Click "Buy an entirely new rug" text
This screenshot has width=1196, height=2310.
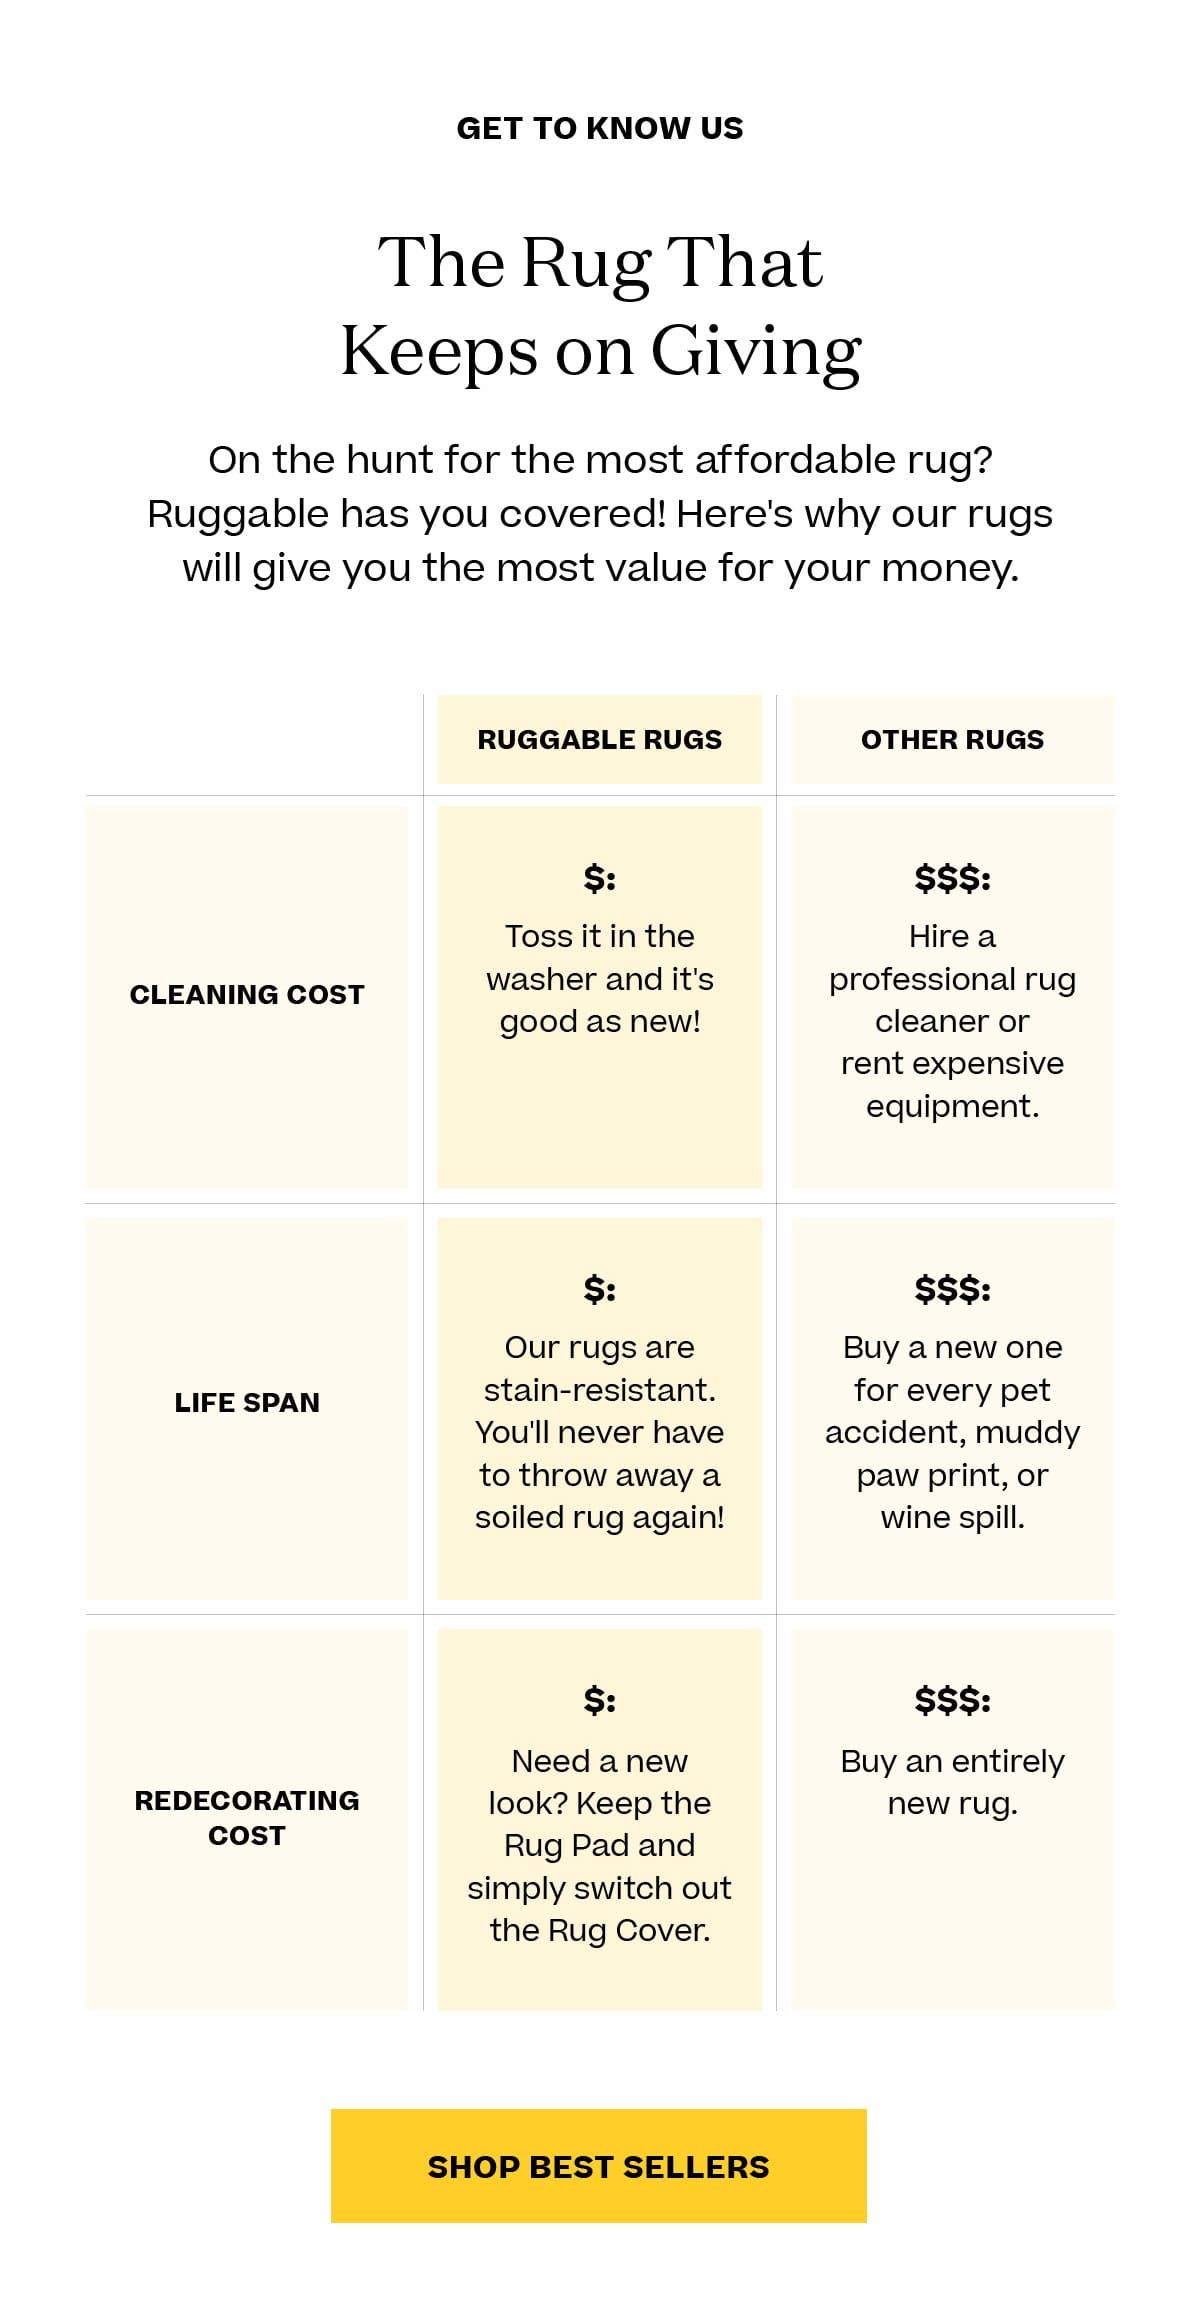pos(952,1782)
